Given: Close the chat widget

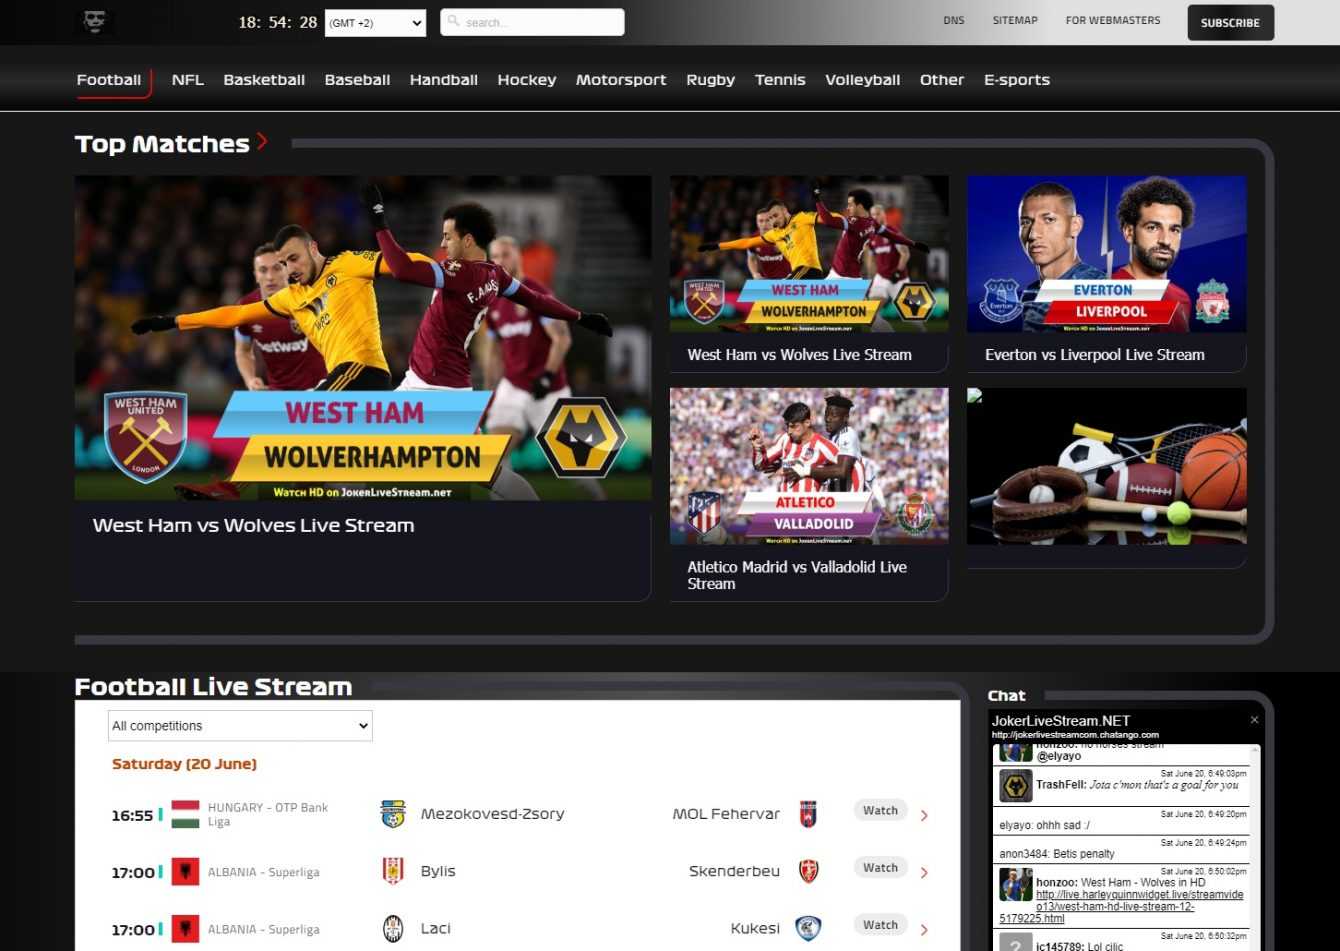Looking at the screenshot, I should pyautogui.click(x=1254, y=720).
